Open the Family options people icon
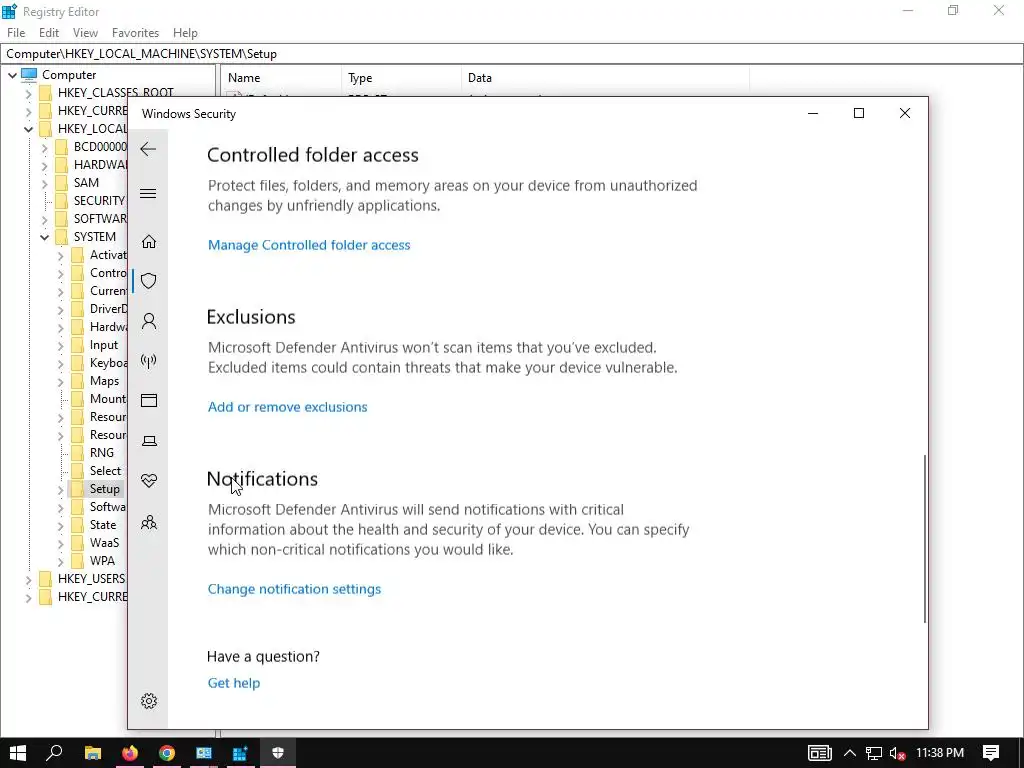 (x=149, y=522)
